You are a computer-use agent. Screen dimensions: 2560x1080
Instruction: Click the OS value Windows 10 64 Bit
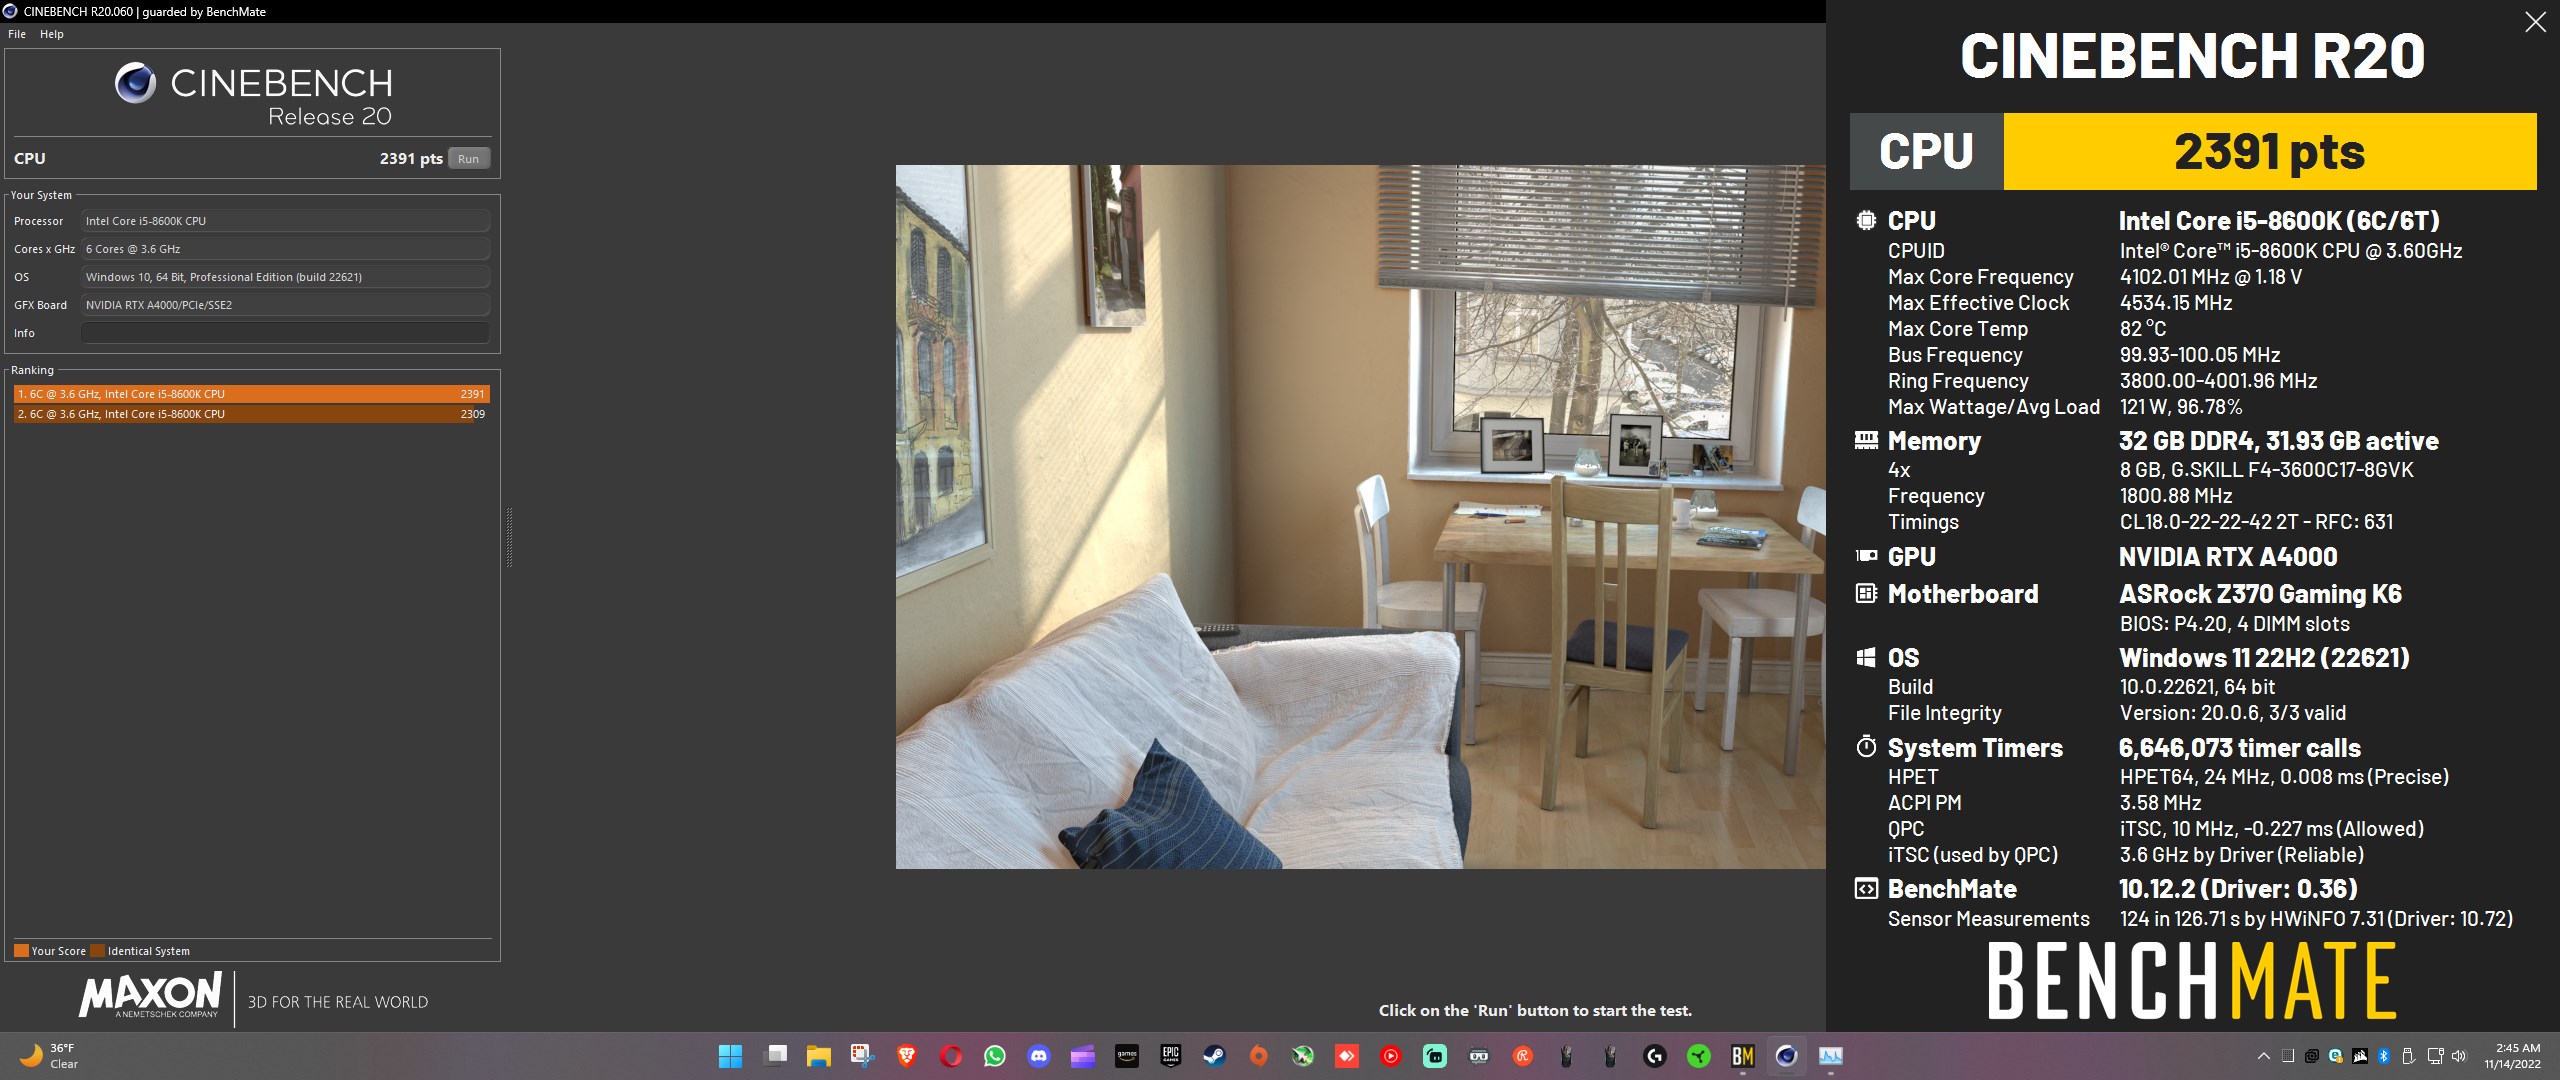pyautogui.click(x=285, y=277)
